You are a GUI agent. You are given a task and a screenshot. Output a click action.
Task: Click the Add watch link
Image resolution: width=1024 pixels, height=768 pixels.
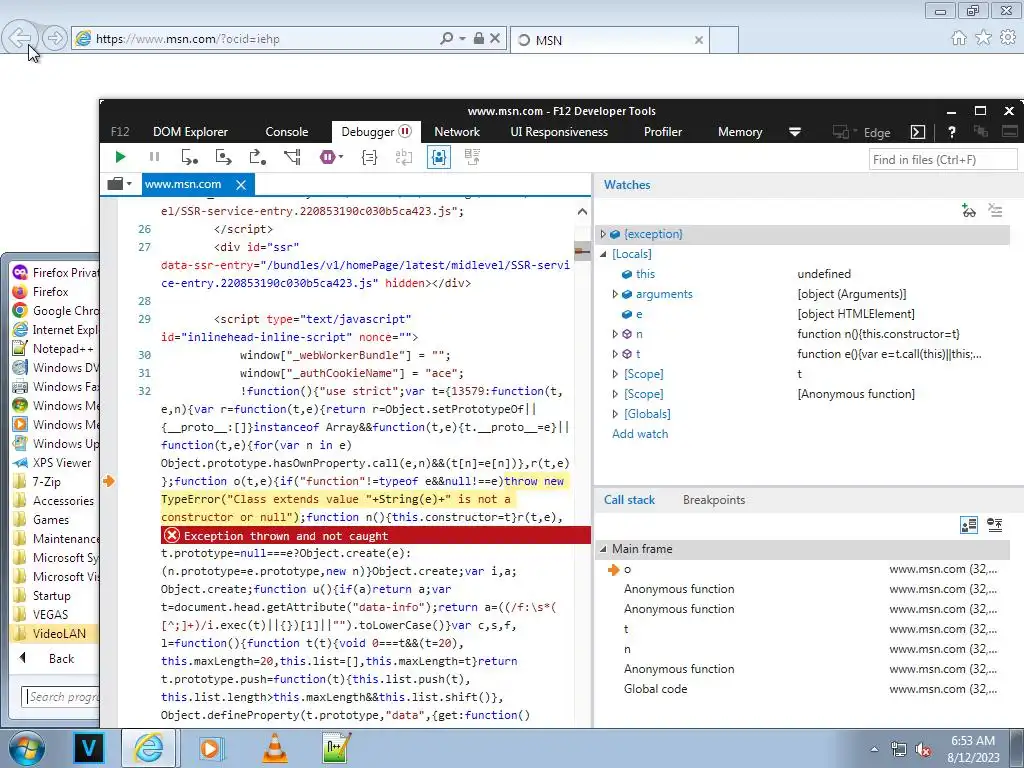point(640,434)
